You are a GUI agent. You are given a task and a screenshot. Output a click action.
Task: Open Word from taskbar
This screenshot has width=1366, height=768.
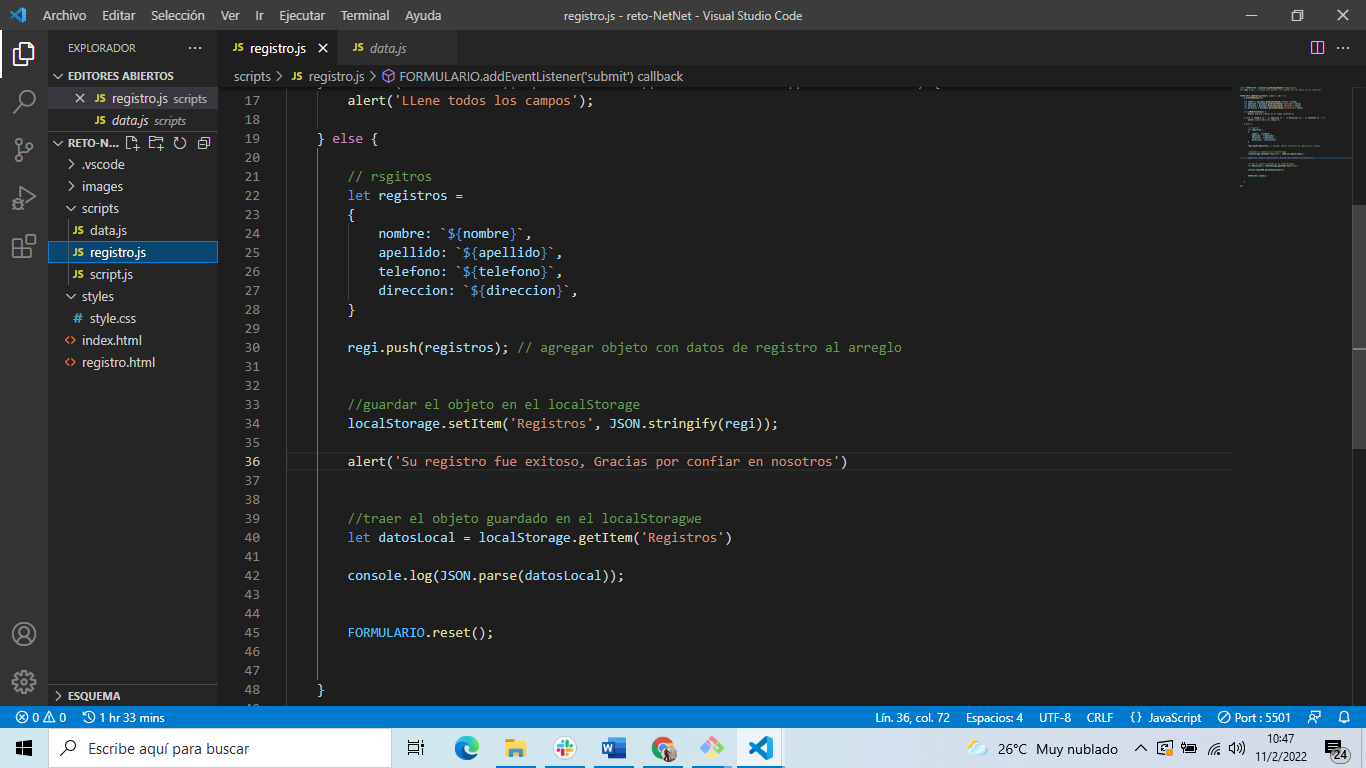[x=613, y=748]
